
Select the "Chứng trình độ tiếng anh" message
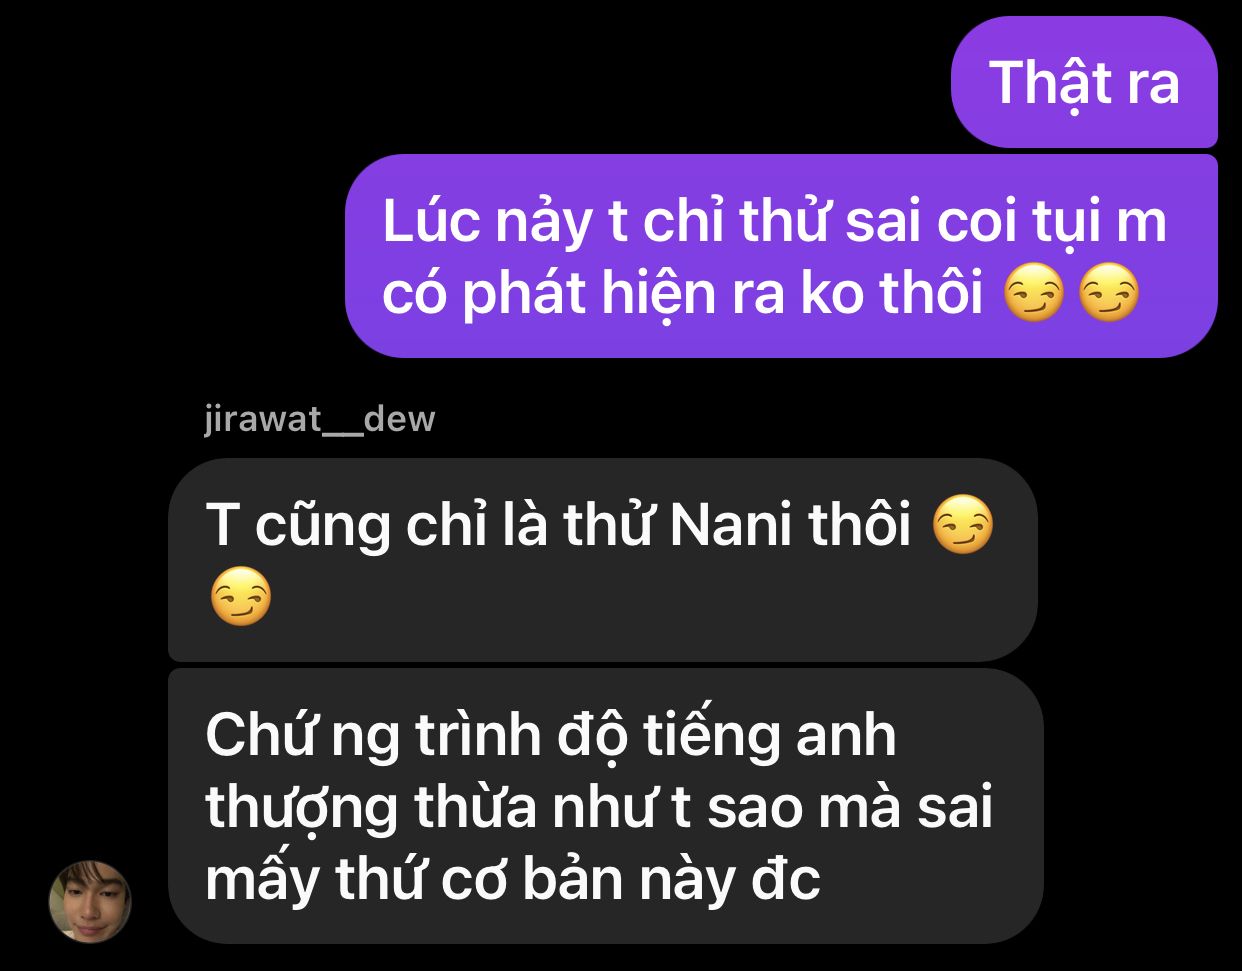(605, 806)
